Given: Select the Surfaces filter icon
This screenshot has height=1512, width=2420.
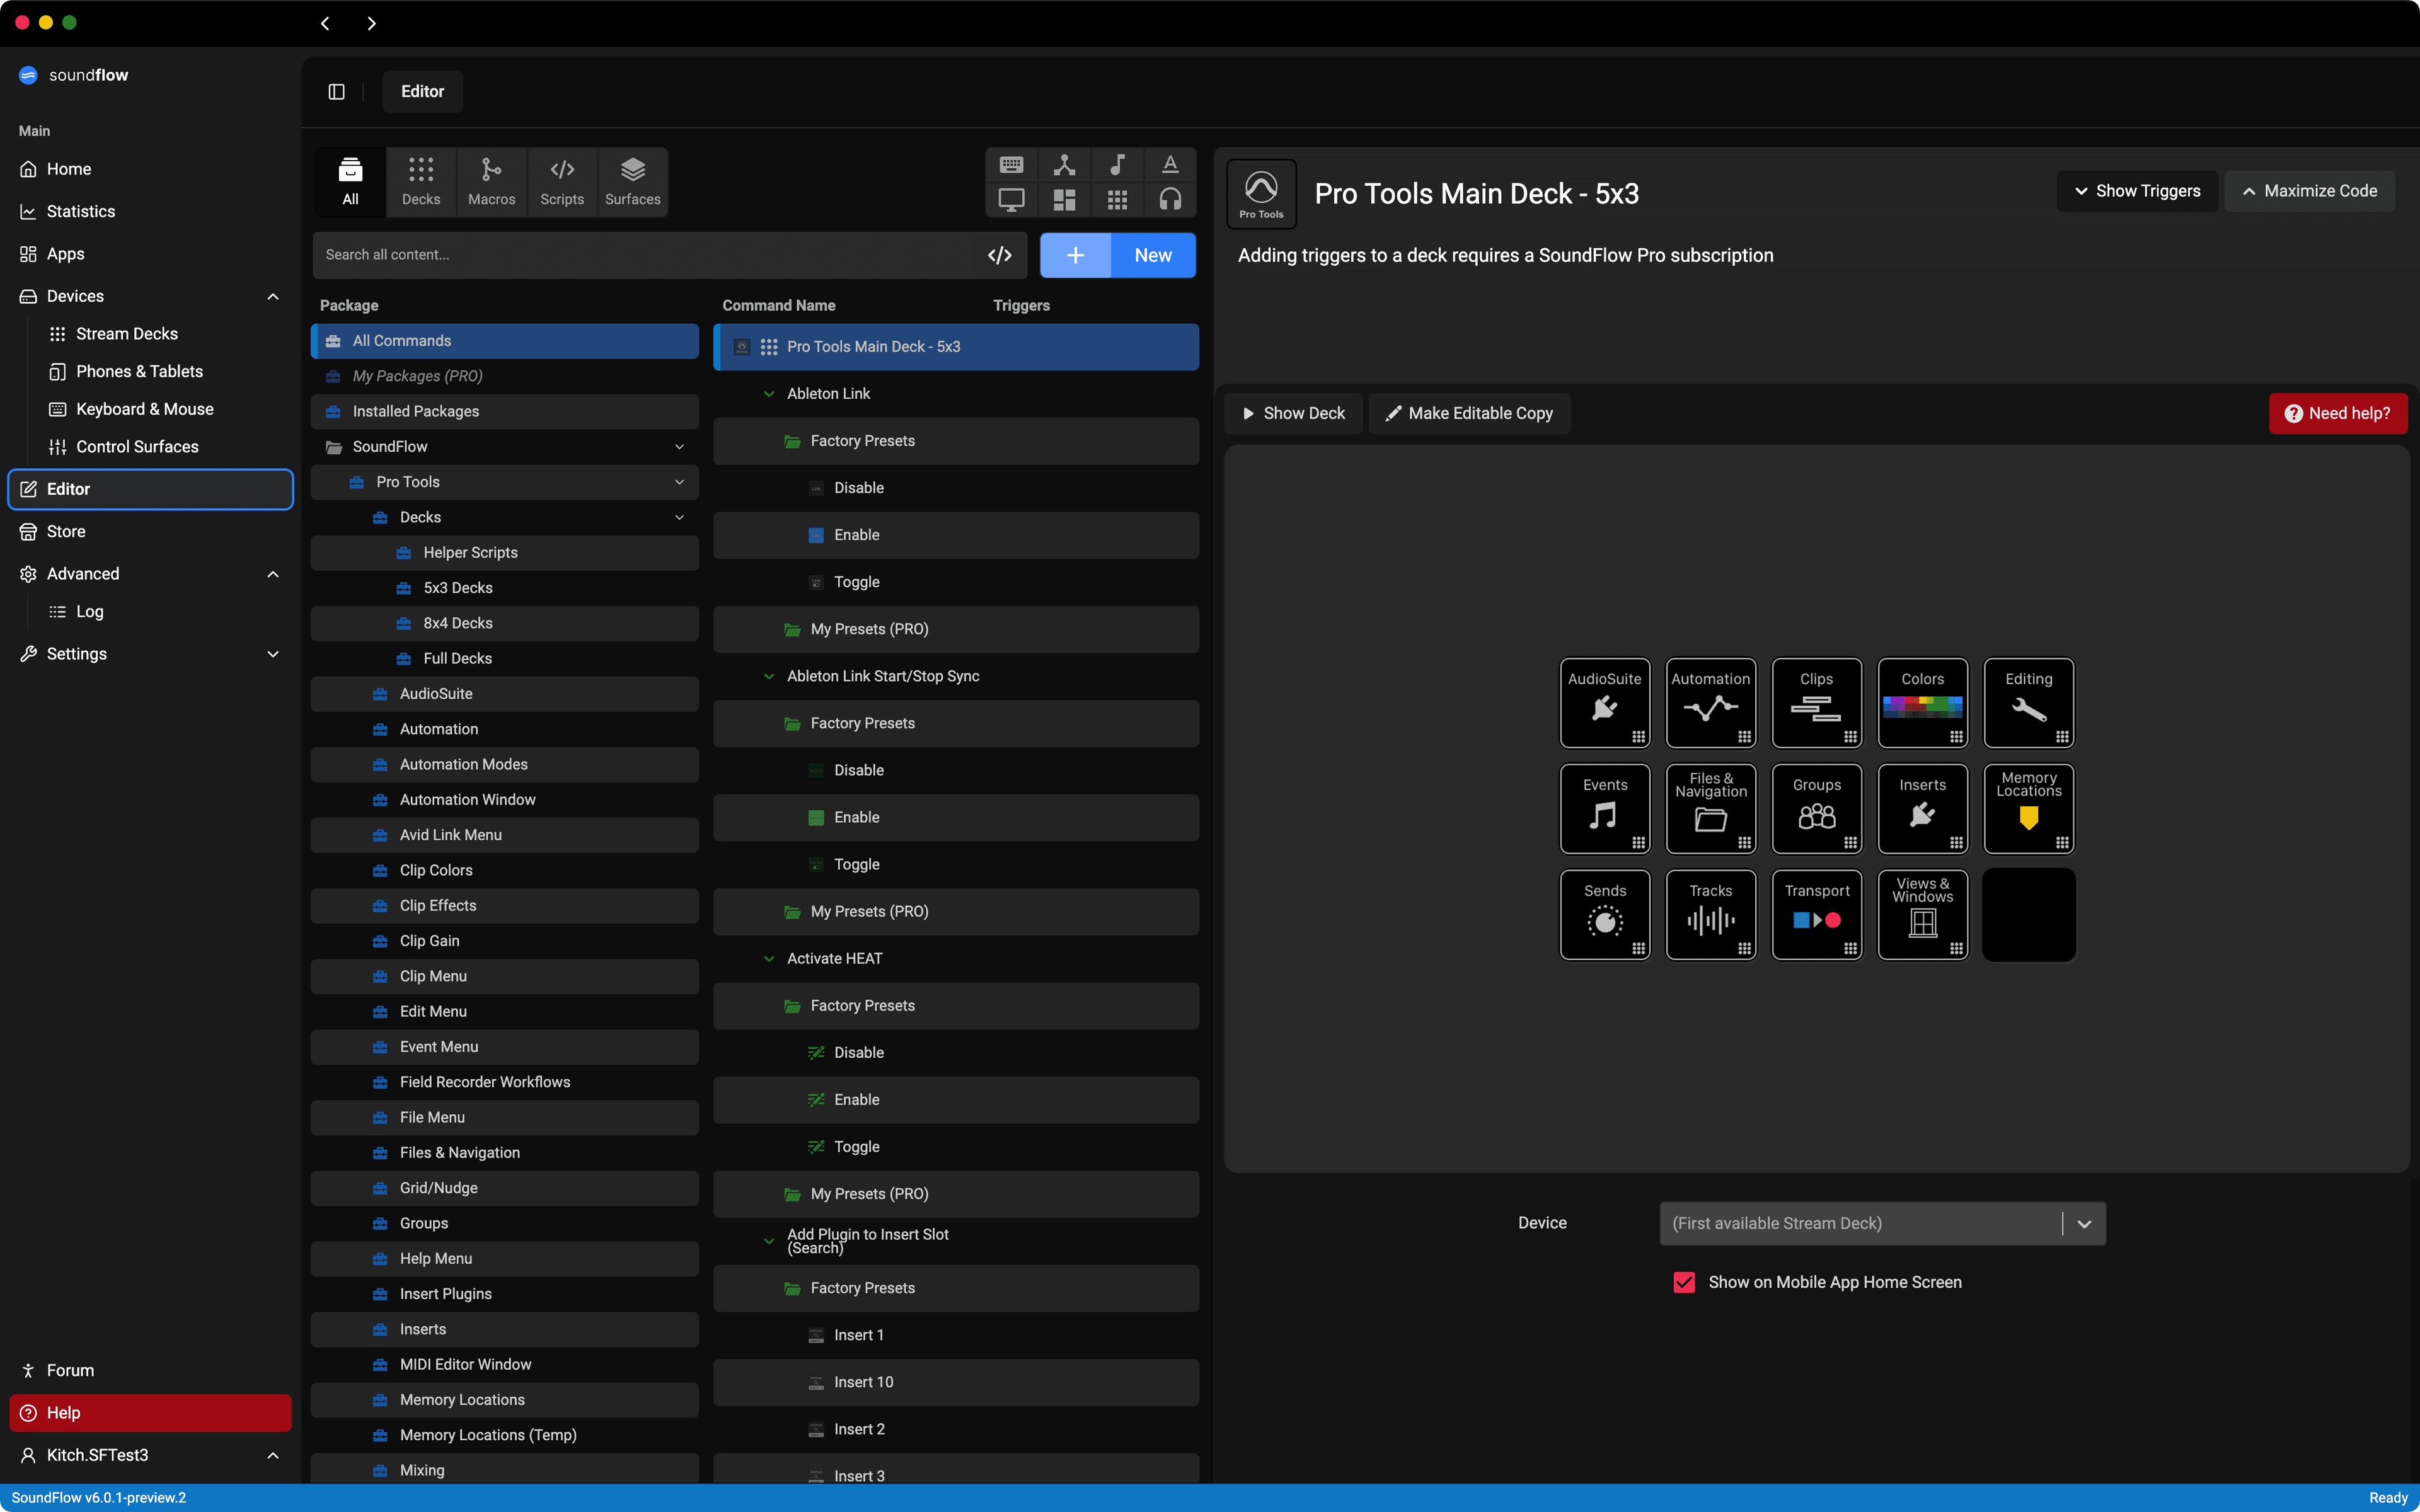Looking at the screenshot, I should pyautogui.click(x=632, y=180).
